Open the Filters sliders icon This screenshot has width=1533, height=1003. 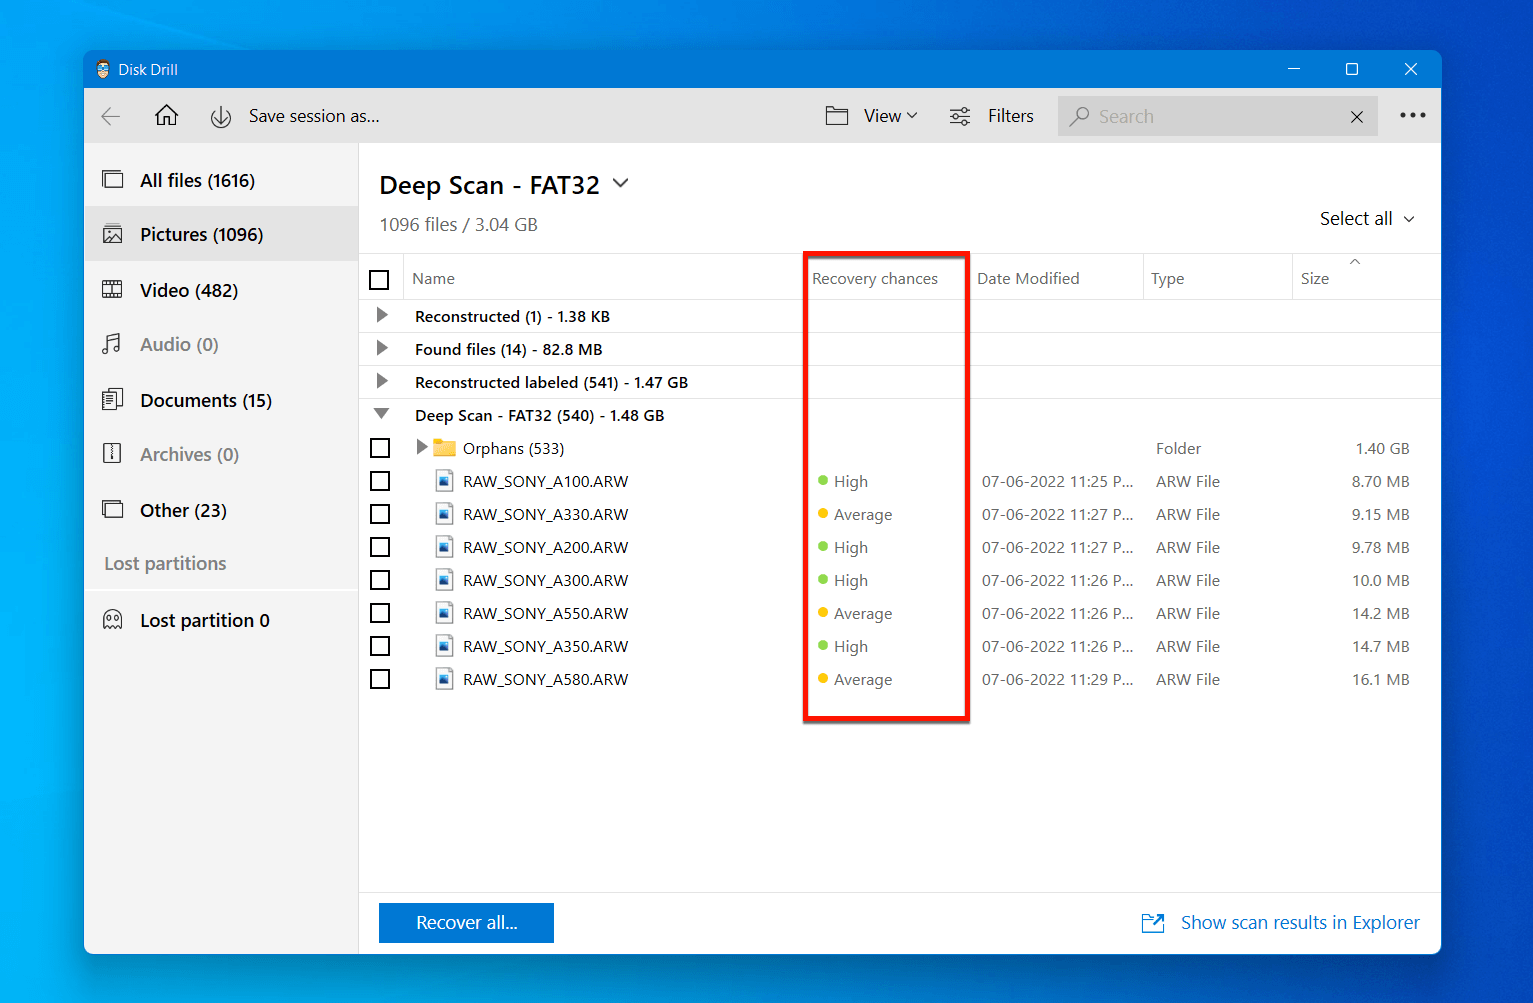click(960, 116)
